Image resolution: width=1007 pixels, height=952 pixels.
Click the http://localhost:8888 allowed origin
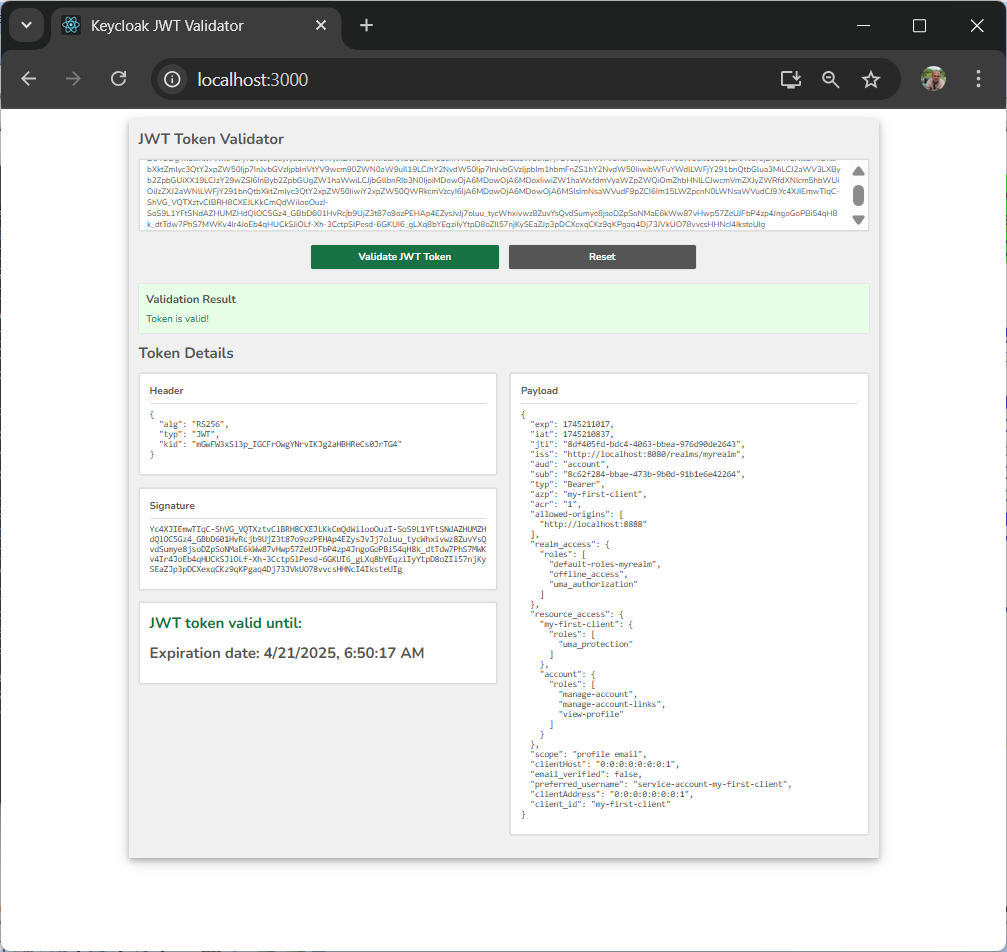[x=593, y=524]
